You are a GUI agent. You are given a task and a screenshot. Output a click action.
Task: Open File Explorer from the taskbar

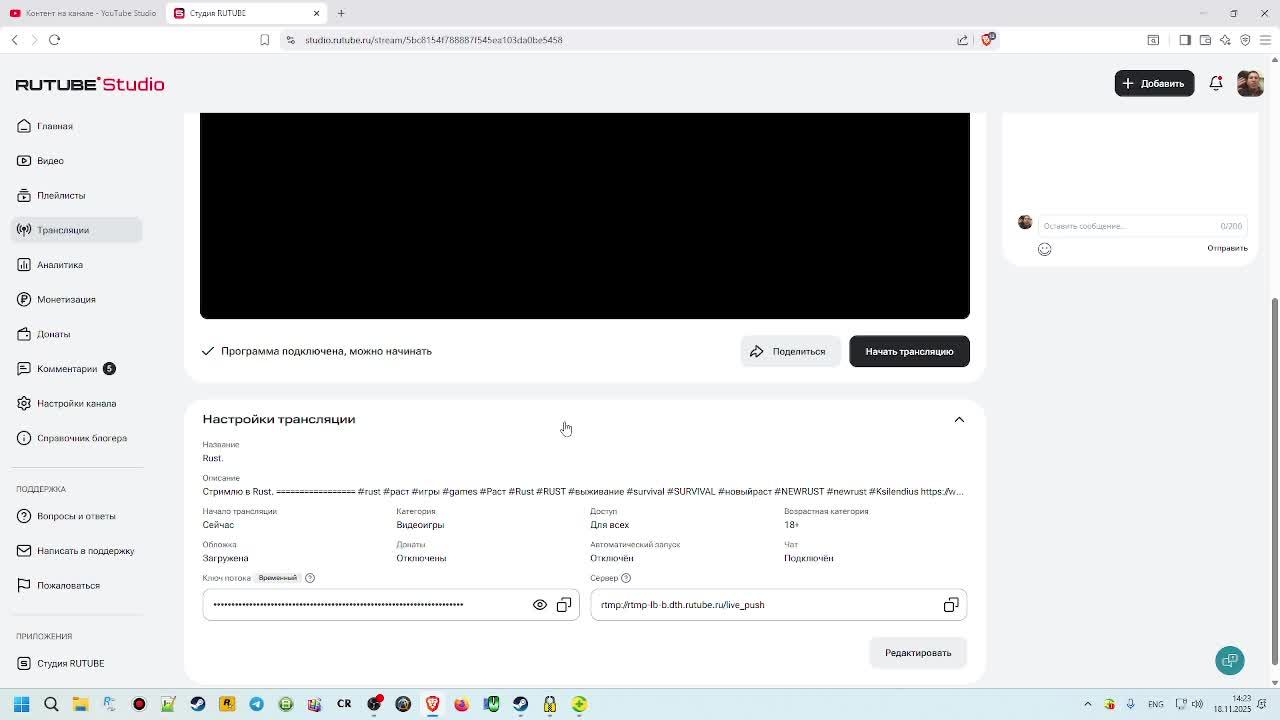(80, 704)
